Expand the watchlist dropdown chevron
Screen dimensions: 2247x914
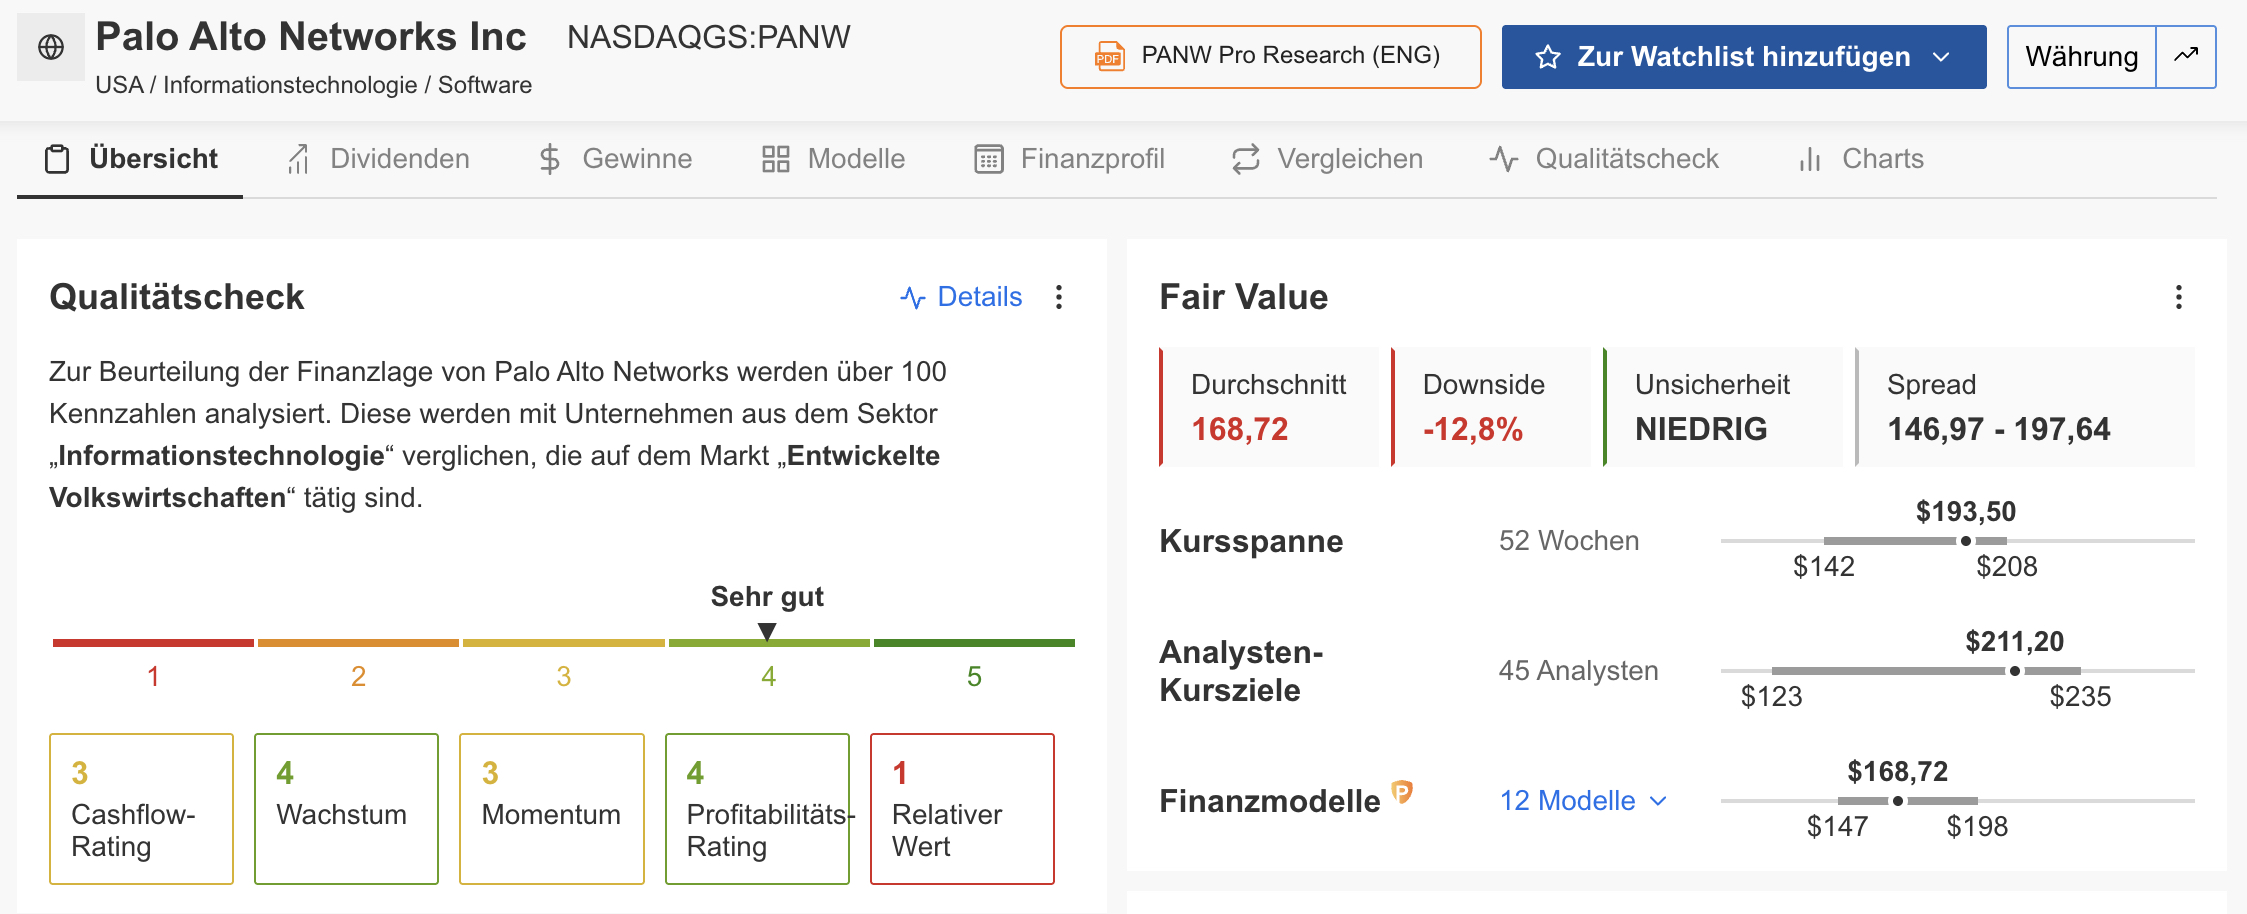click(x=1942, y=57)
